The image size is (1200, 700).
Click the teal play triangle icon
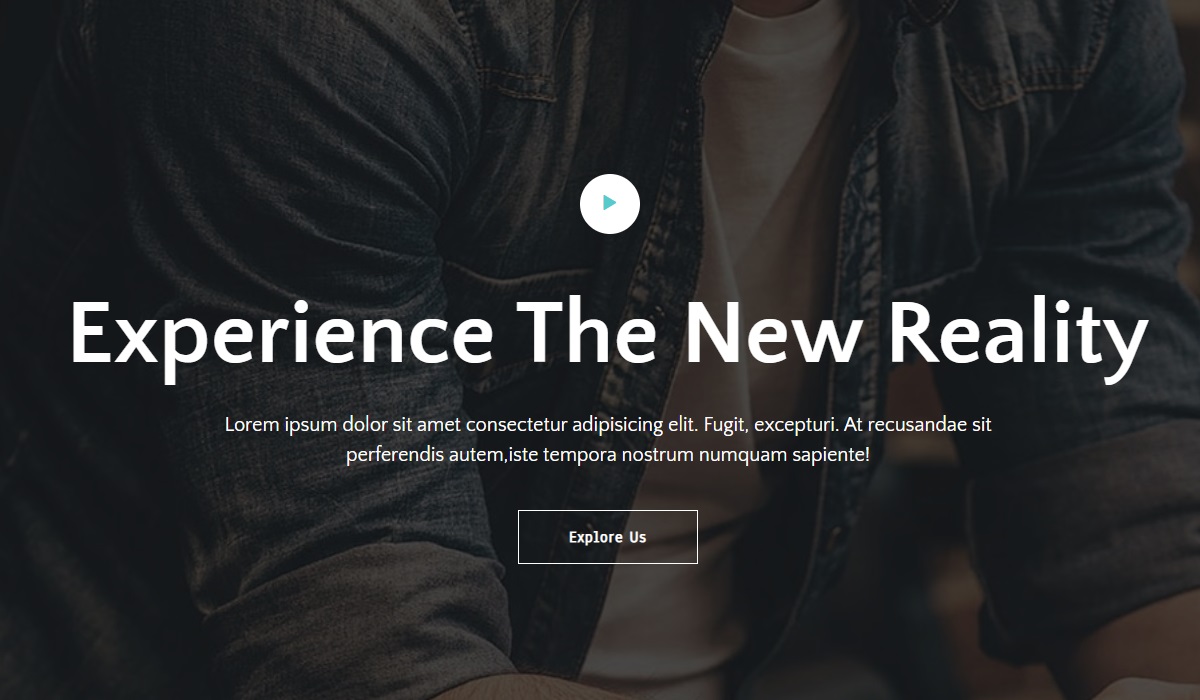610,204
